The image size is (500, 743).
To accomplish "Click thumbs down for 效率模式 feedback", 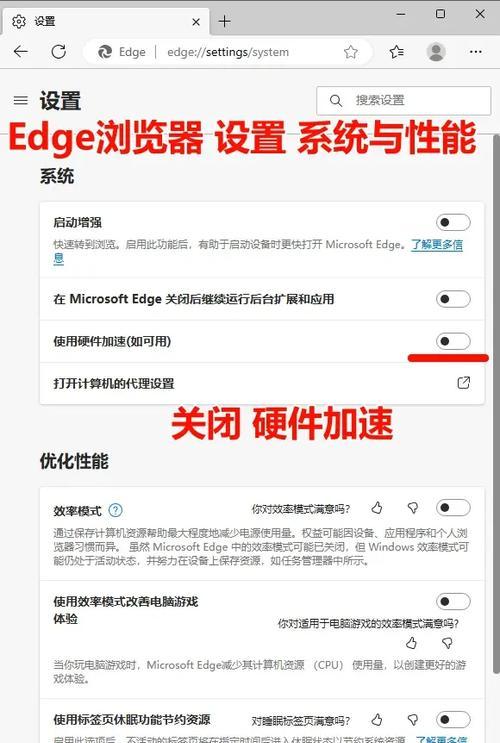I will tap(413, 508).
